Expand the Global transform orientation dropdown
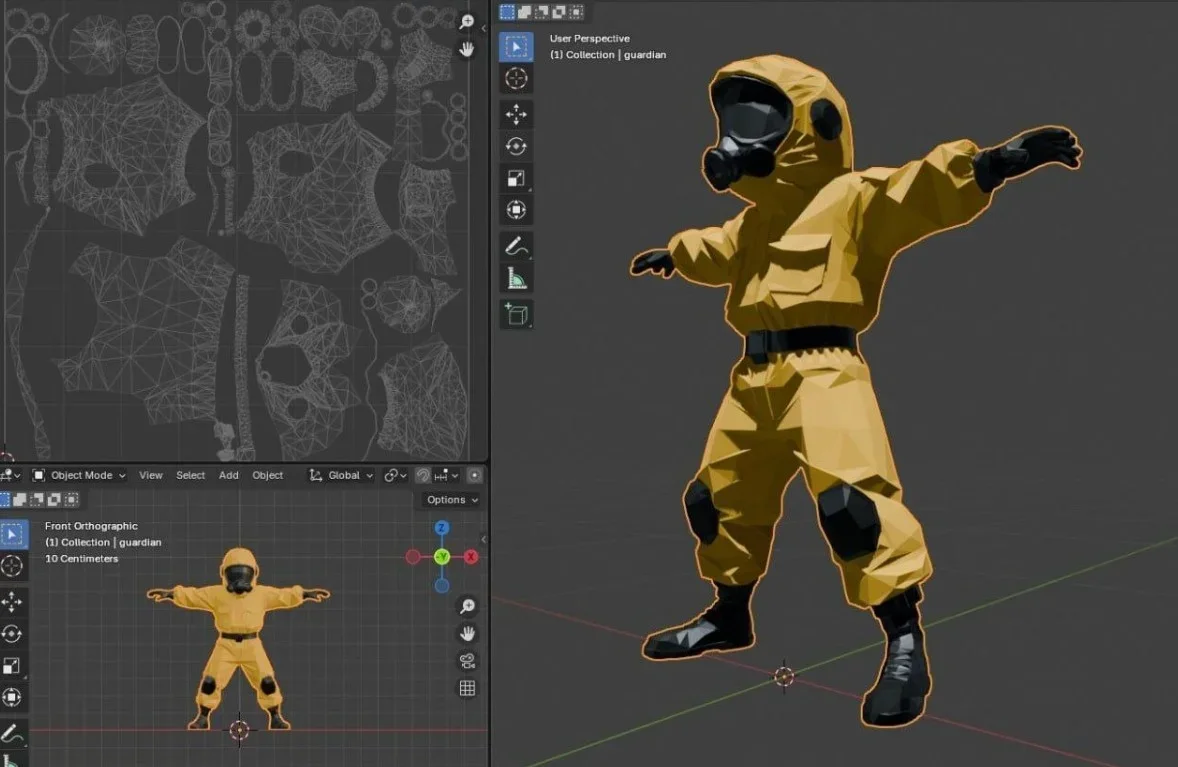The width and height of the screenshot is (1178, 767). tap(342, 476)
